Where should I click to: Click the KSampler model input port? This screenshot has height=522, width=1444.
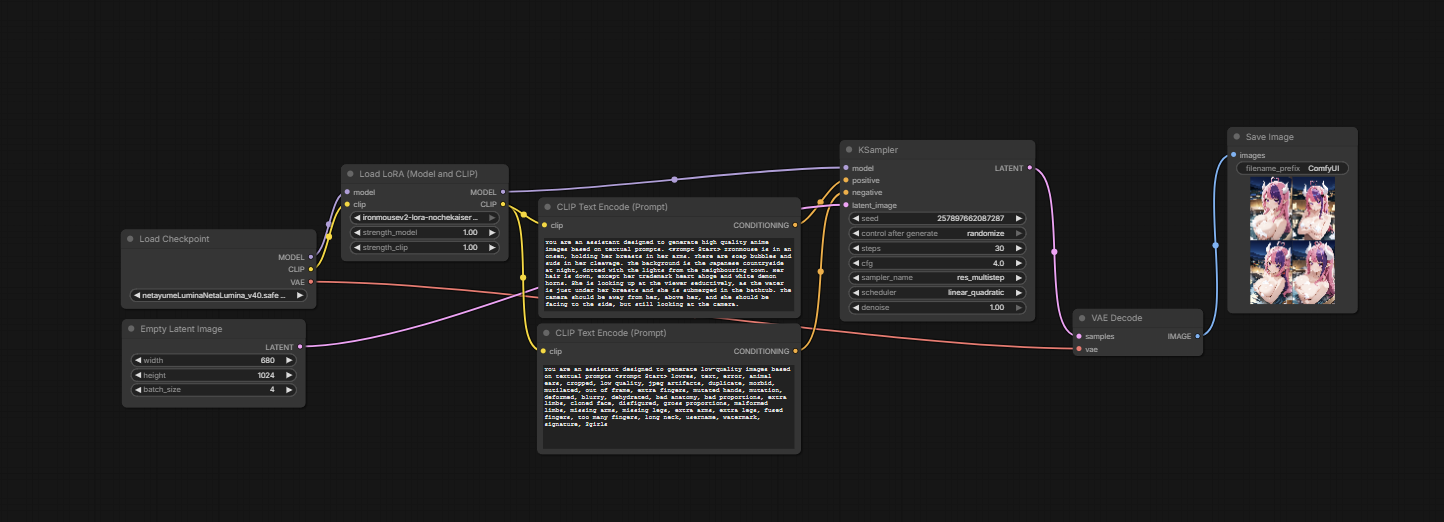click(x=846, y=168)
